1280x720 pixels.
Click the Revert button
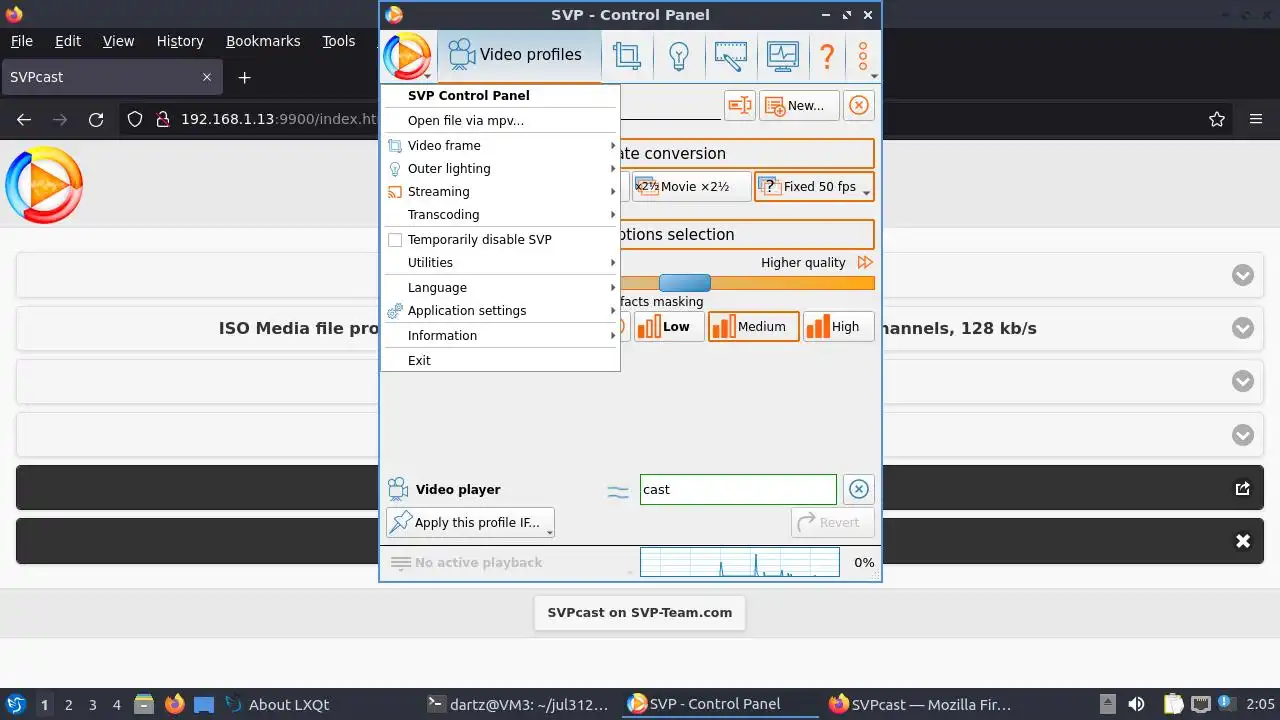click(832, 522)
